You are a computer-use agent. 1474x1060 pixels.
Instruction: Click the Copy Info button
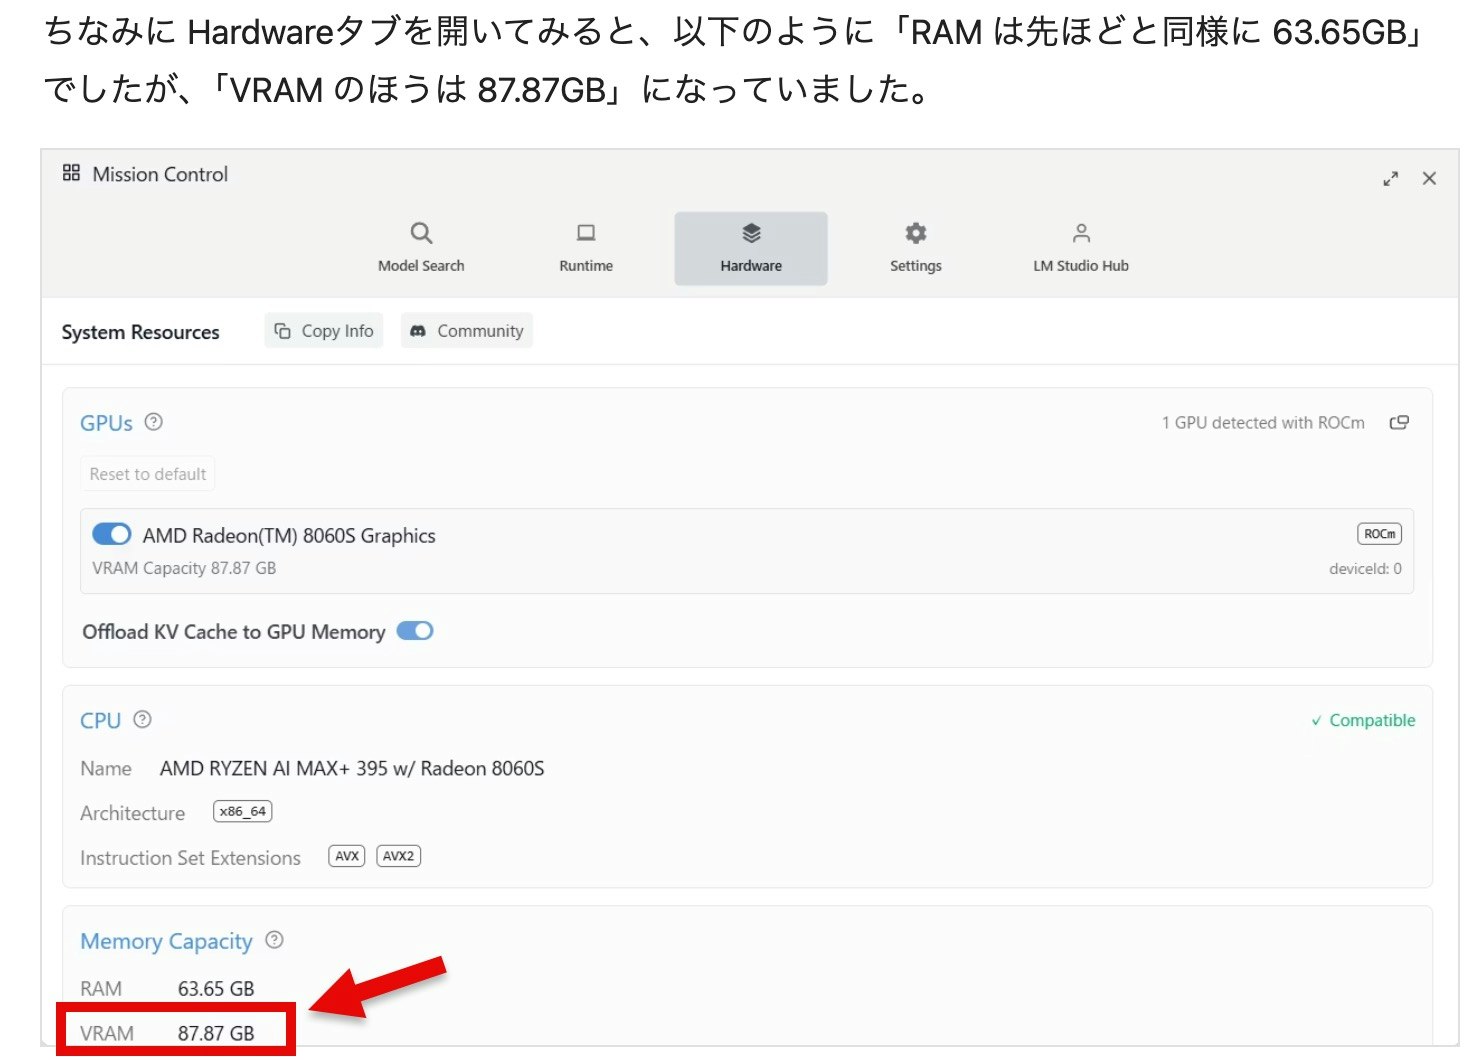pyautogui.click(x=324, y=331)
